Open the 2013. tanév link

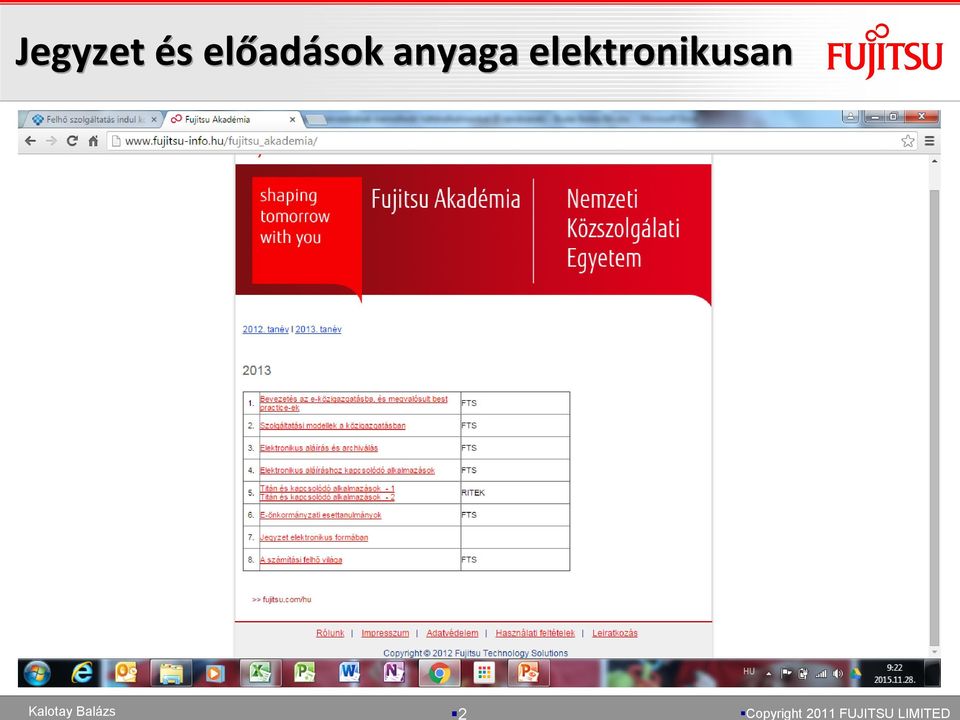point(318,329)
